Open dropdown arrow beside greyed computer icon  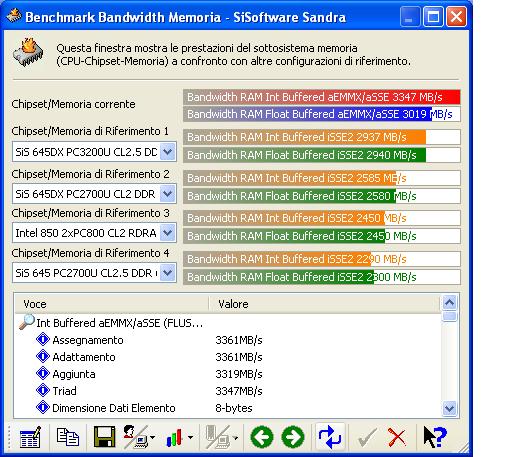point(236,438)
